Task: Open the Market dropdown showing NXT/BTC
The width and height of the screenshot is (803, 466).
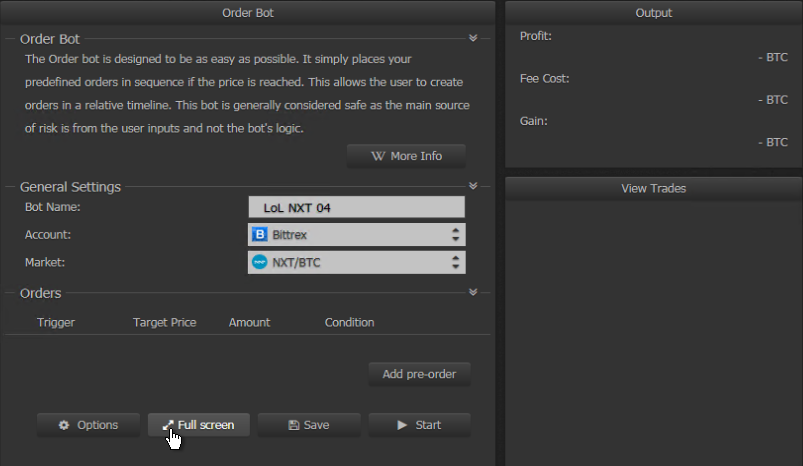Action: pos(356,262)
